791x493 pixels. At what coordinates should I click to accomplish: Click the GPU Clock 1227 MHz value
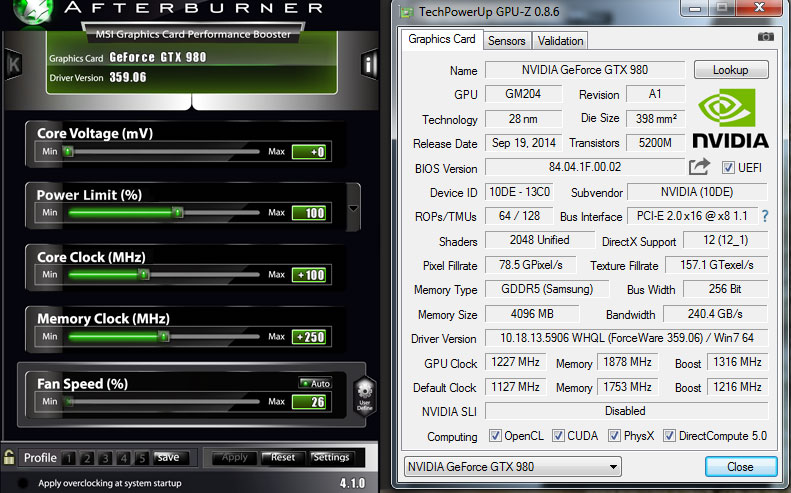(515, 362)
